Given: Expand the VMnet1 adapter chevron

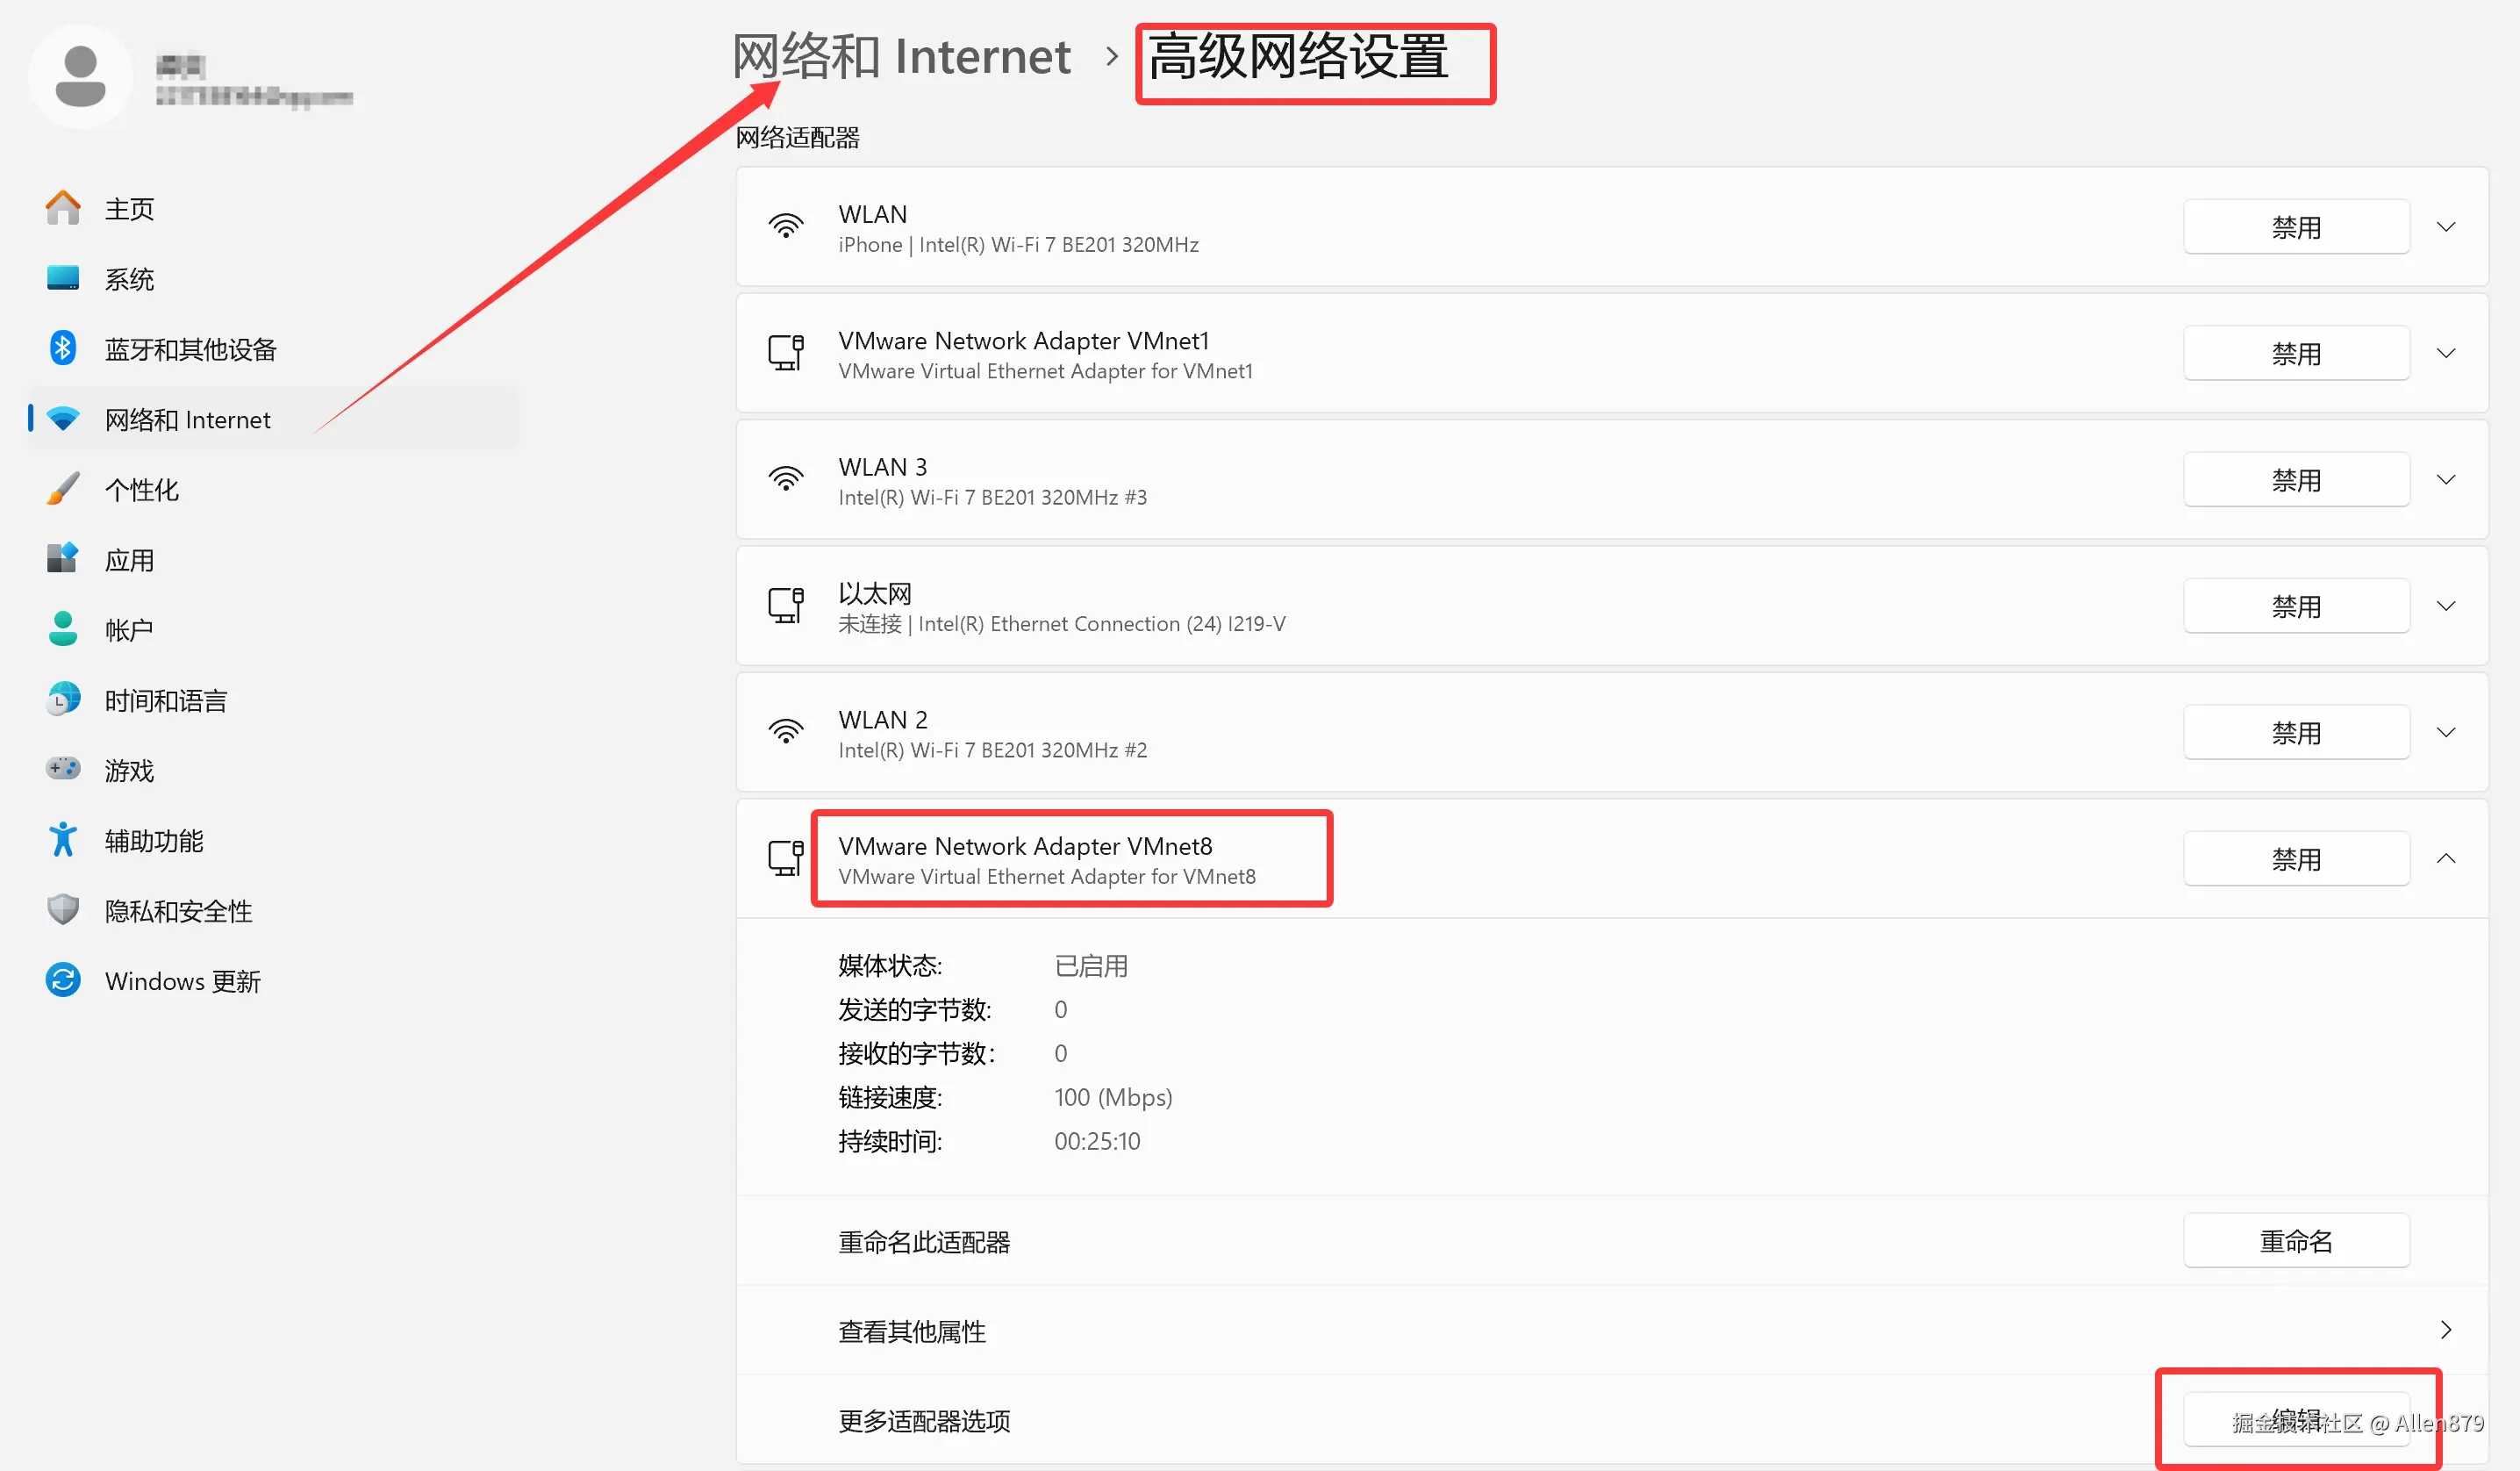Looking at the screenshot, I should [x=2446, y=353].
